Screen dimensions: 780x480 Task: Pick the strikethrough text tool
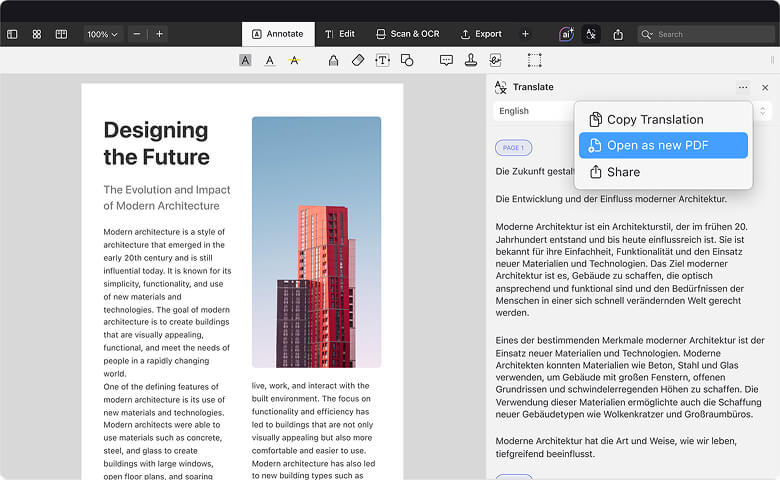(293, 60)
